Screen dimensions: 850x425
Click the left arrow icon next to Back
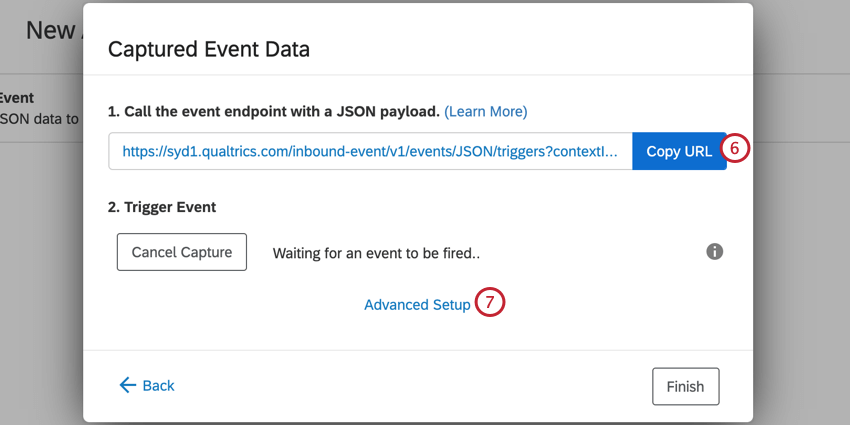click(127, 385)
